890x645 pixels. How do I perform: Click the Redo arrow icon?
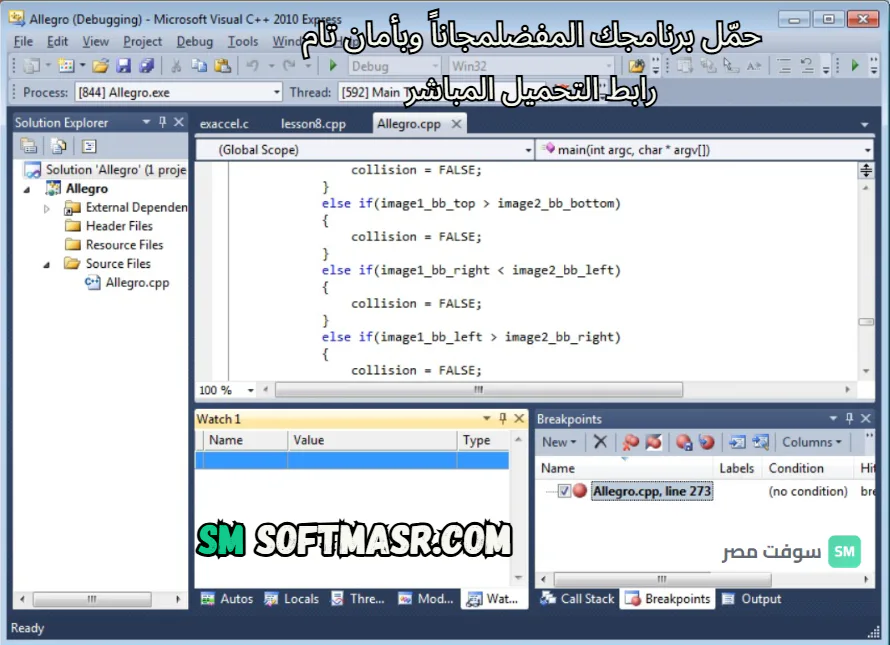[x=289, y=66]
